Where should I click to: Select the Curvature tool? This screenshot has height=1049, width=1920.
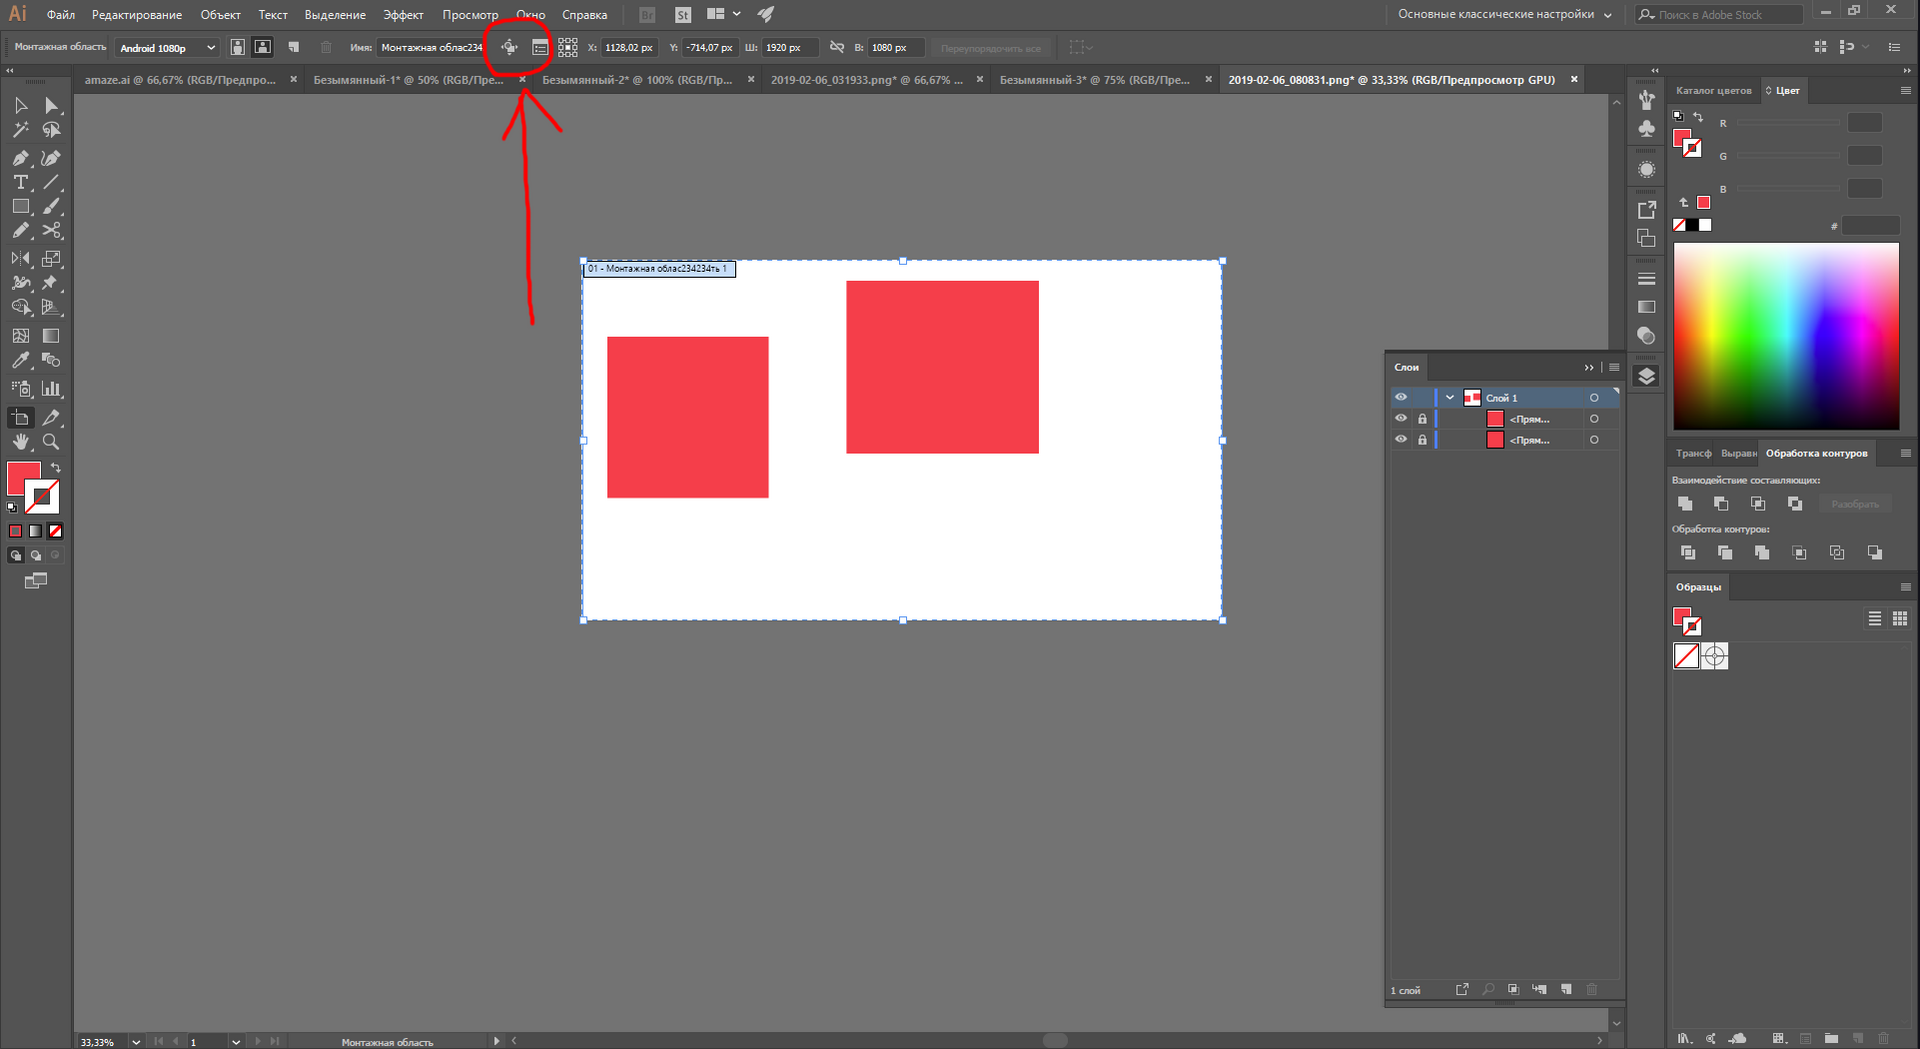click(51, 158)
